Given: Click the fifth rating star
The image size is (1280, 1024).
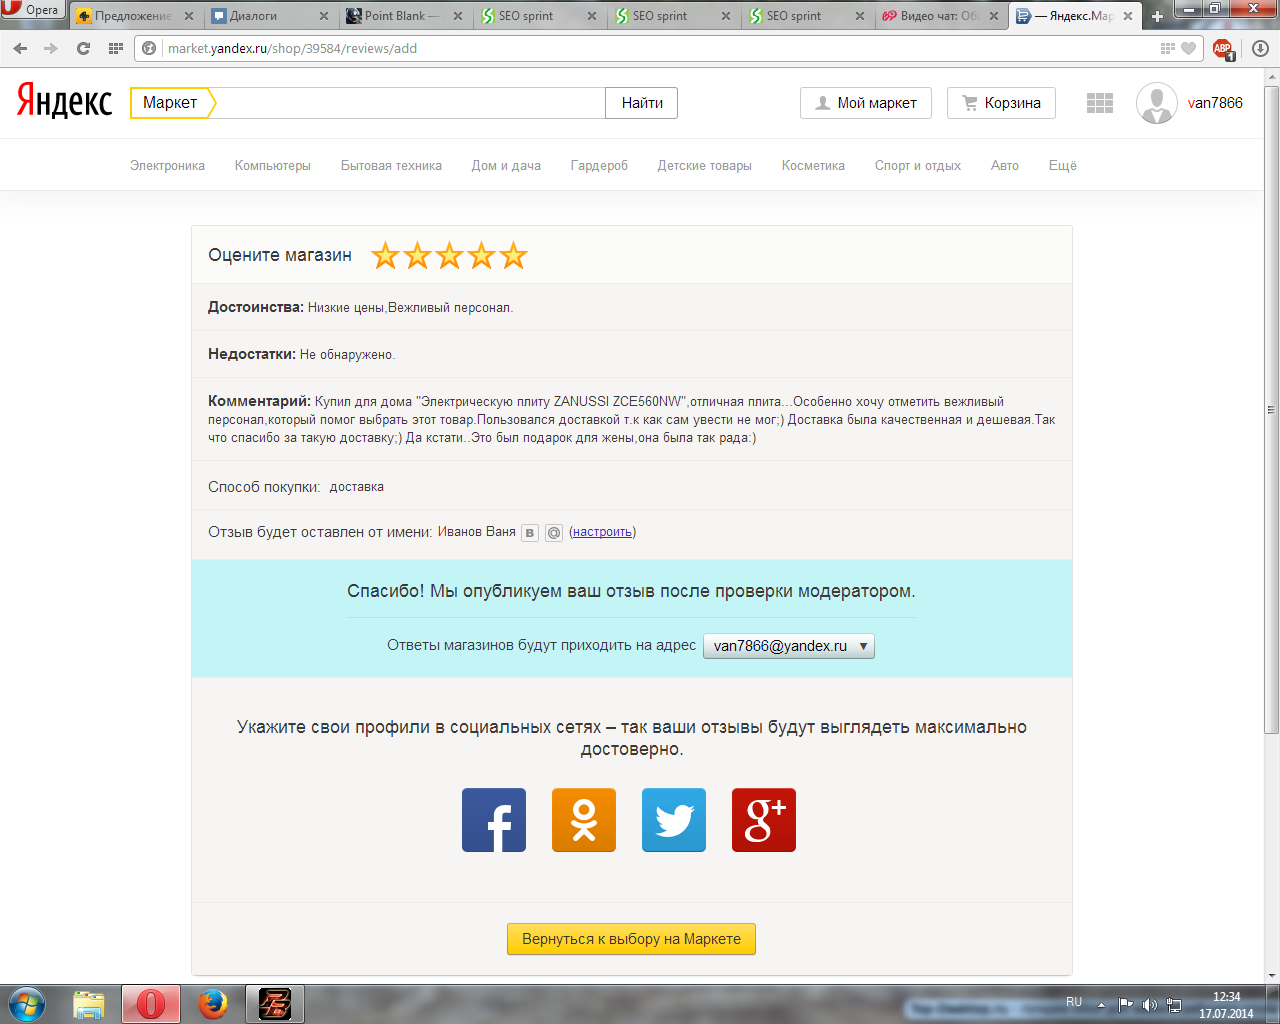Looking at the screenshot, I should tap(513, 256).
